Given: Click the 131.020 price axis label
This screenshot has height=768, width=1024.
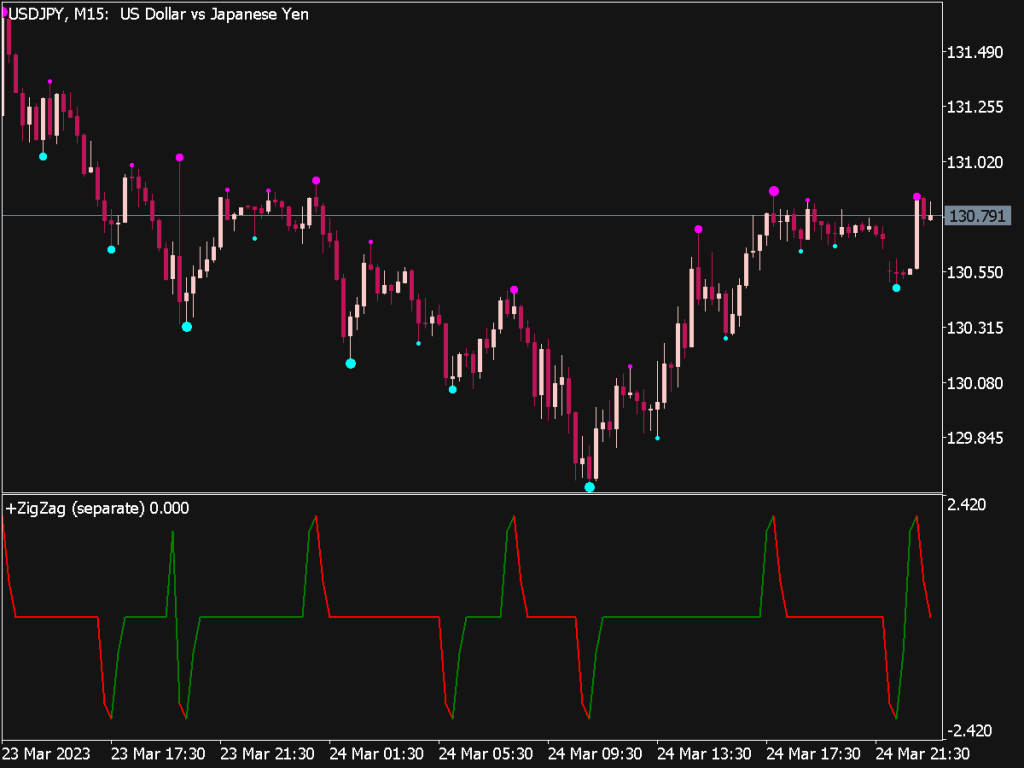Looking at the screenshot, I should point(974,162).
